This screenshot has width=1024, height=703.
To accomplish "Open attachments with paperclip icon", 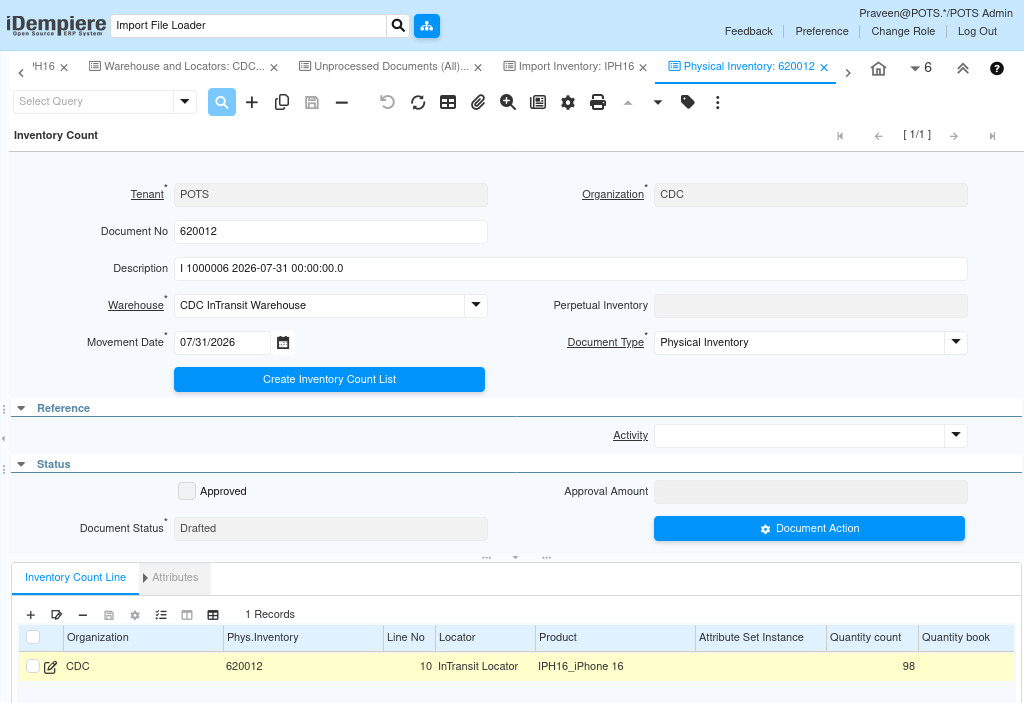I will click(x=478, y=103).
